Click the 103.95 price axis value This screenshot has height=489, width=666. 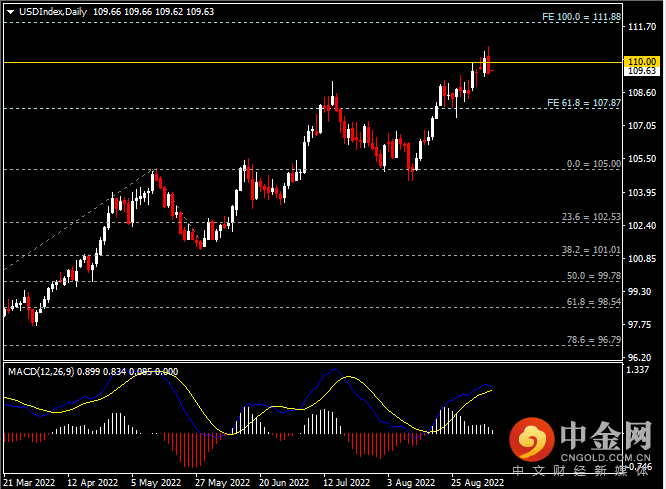[x=642, y=192]
